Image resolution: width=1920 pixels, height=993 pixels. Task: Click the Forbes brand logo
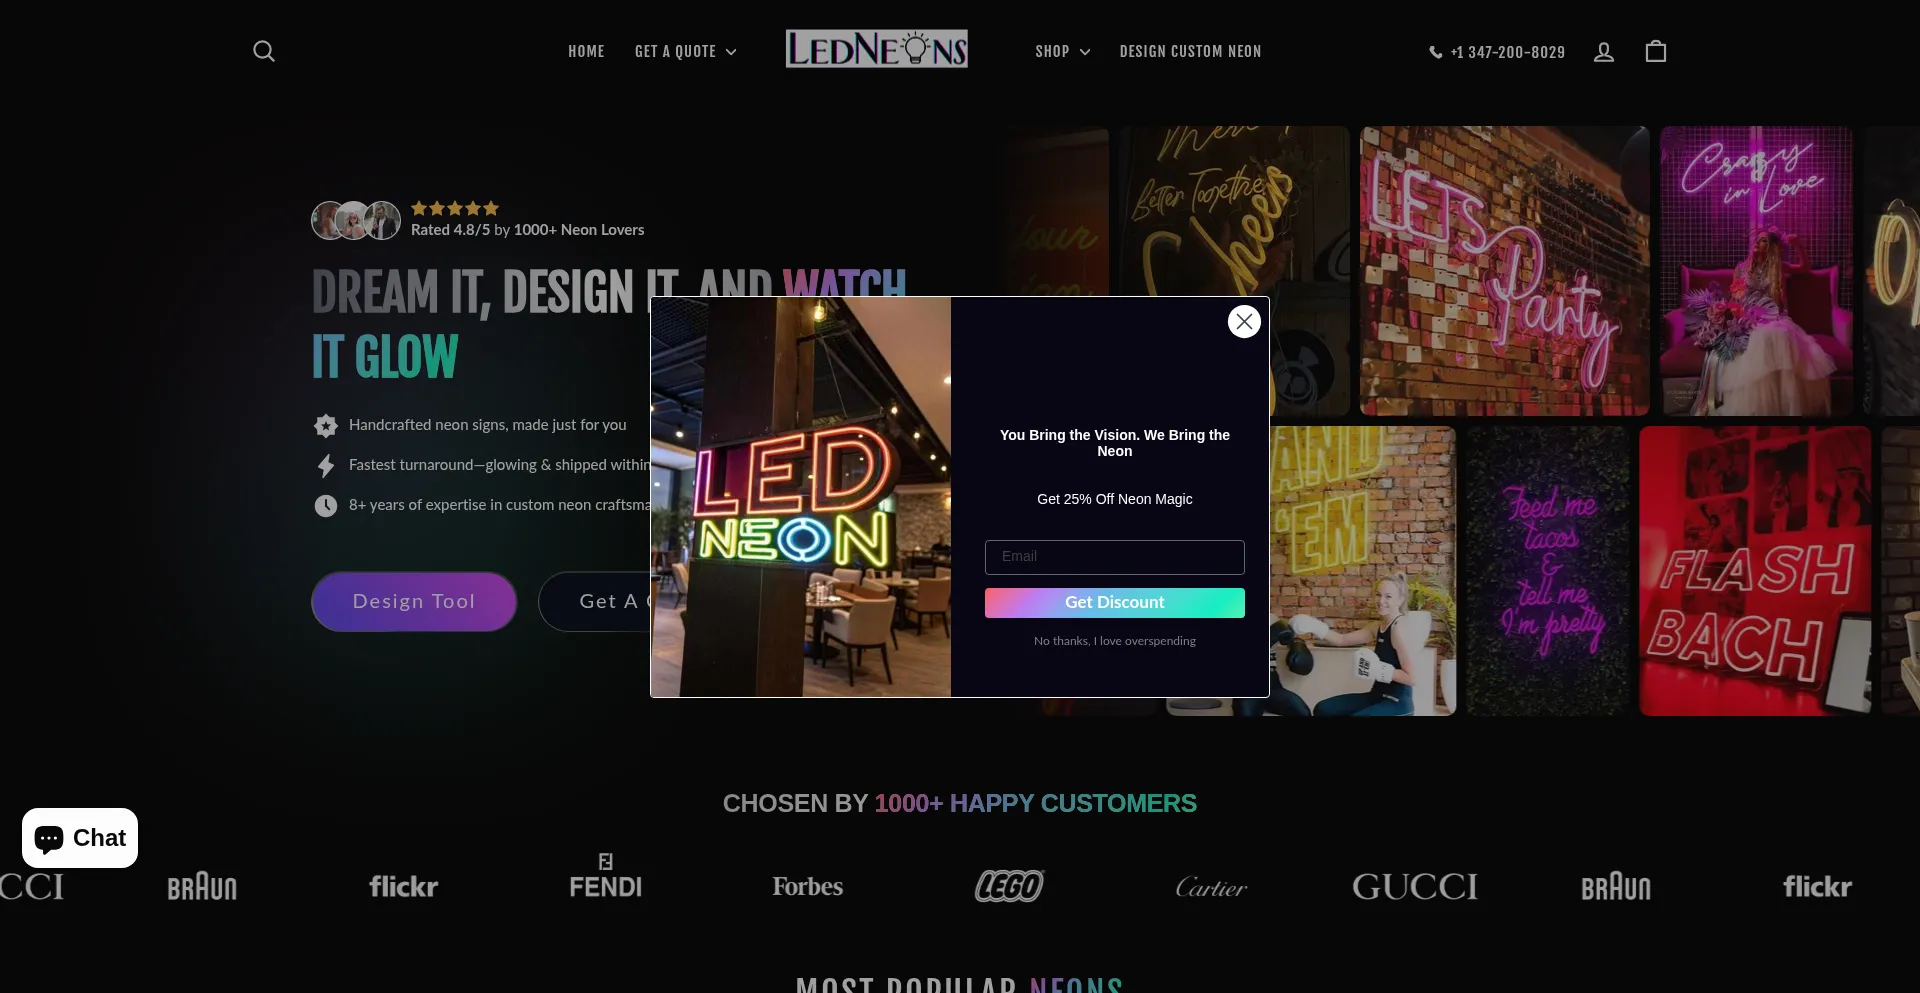tap(807, 886)
